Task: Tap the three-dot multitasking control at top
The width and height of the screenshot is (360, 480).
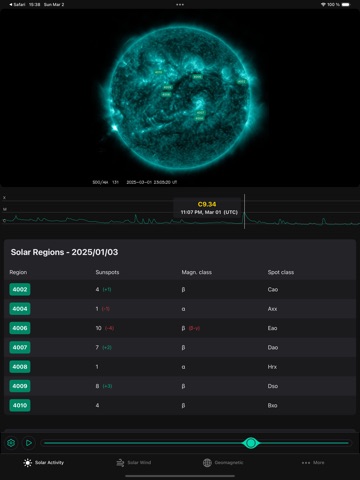Action: [x=180, y=5]
